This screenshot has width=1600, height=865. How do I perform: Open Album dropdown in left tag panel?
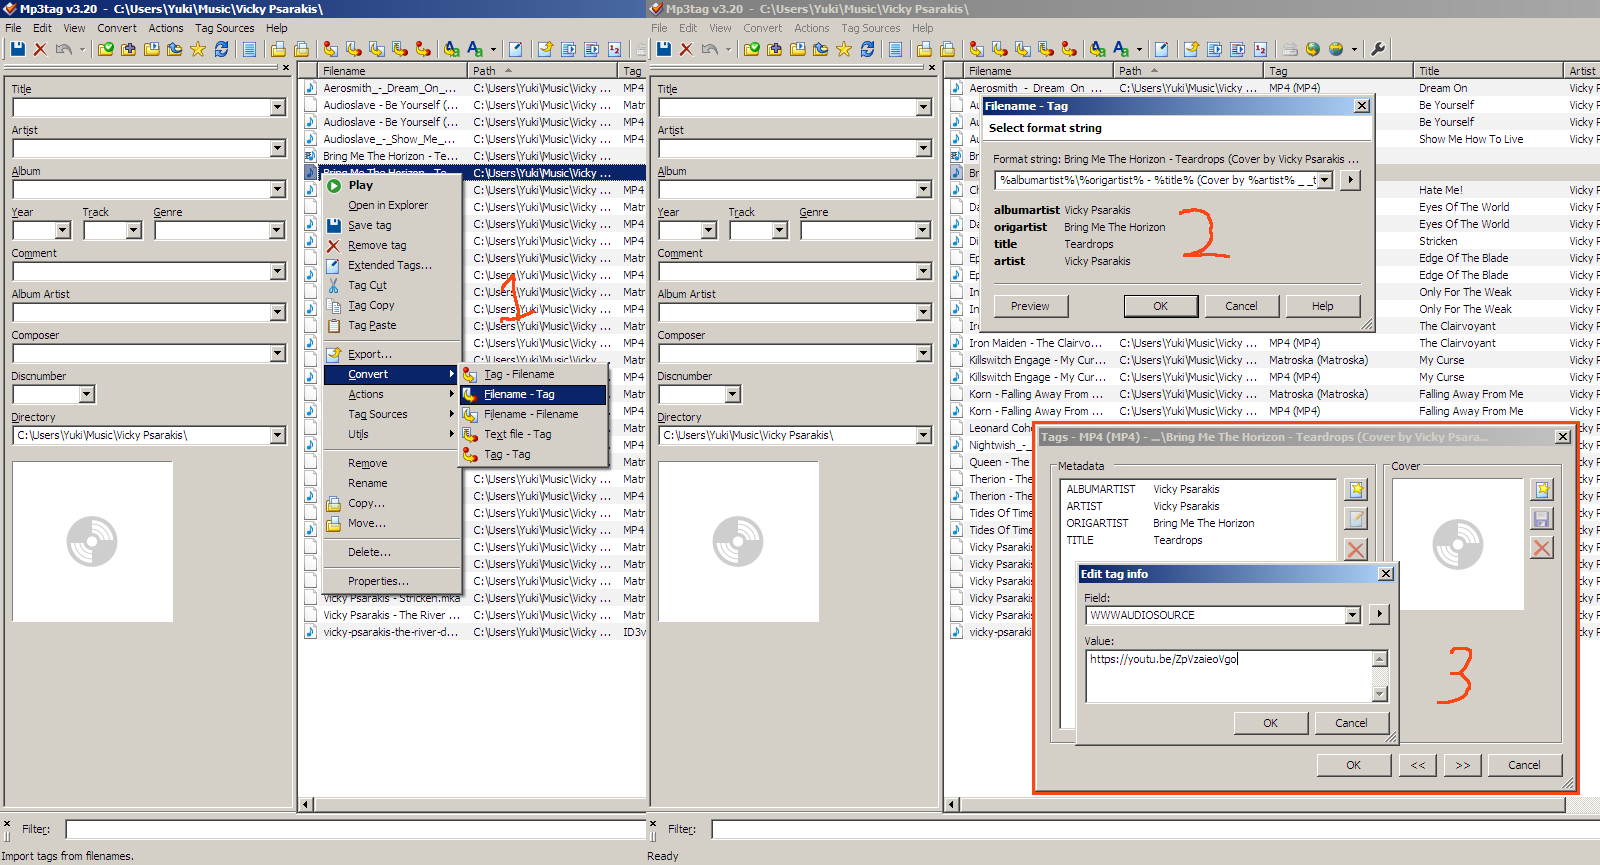(277, 189)
